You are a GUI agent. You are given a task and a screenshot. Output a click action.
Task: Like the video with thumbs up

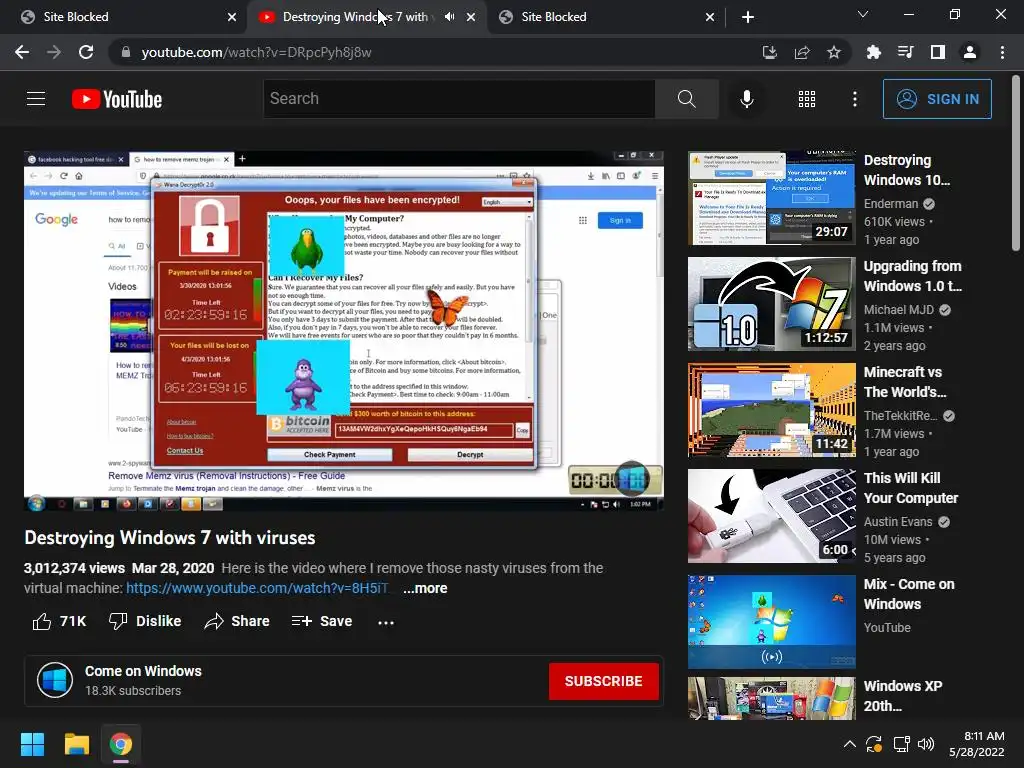coord(59,621)
